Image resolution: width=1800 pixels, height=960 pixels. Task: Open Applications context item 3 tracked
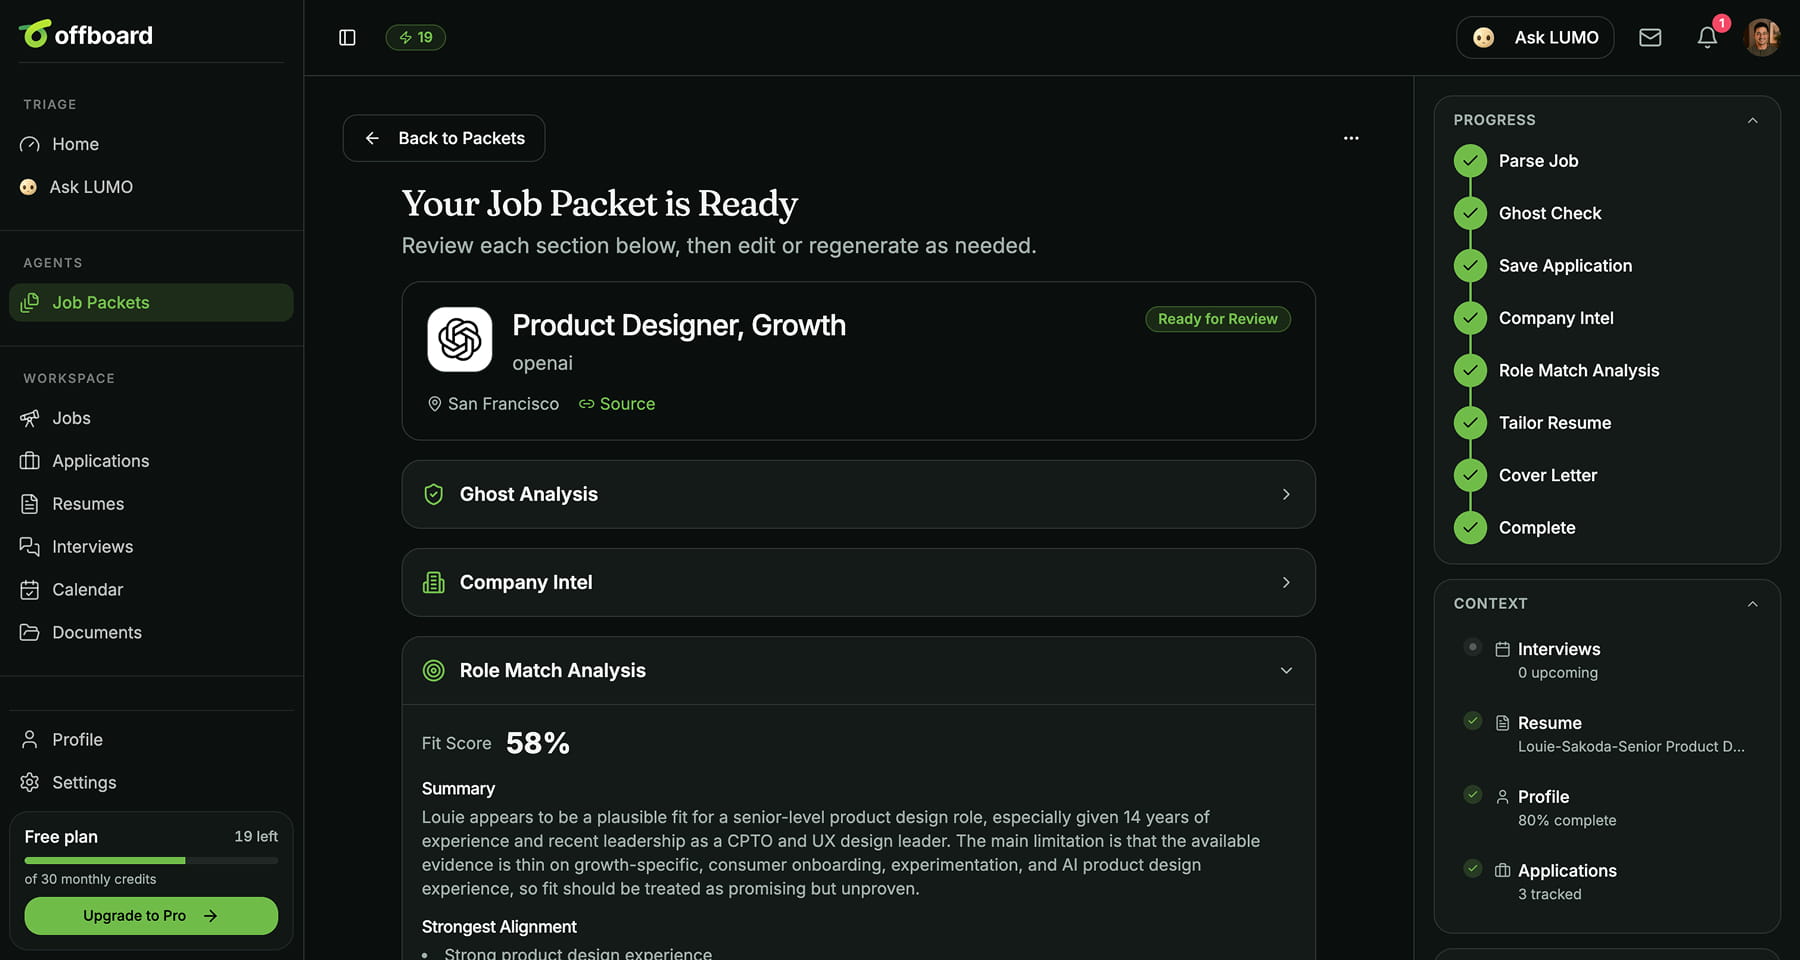pyautogui.click(x=1606, y=882)
